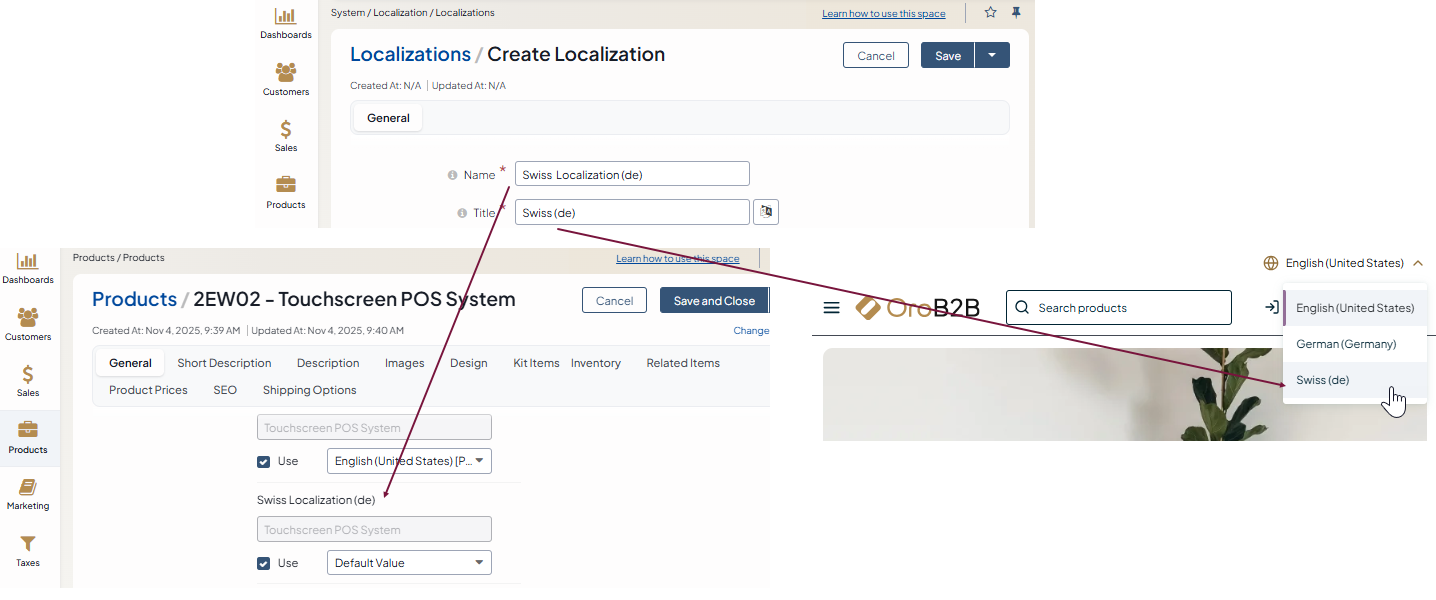The width and height of the screenshot is (1436, 600).
Task: Click the storefront sign-in icon
Action: pos(1271,307)
